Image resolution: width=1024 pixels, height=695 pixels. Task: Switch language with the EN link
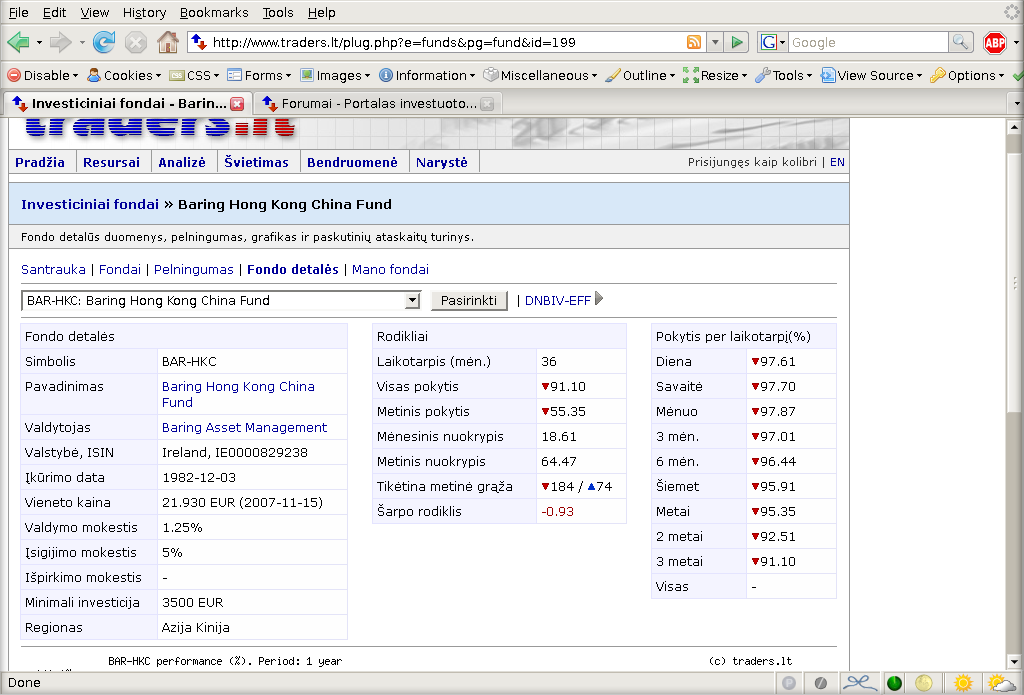tap(837, 162)
